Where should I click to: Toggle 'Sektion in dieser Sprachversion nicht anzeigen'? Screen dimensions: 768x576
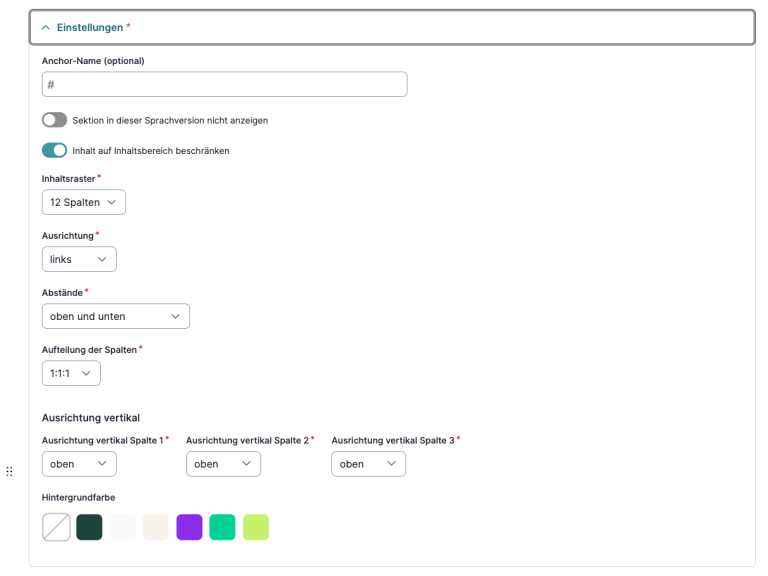pos(54,120)
